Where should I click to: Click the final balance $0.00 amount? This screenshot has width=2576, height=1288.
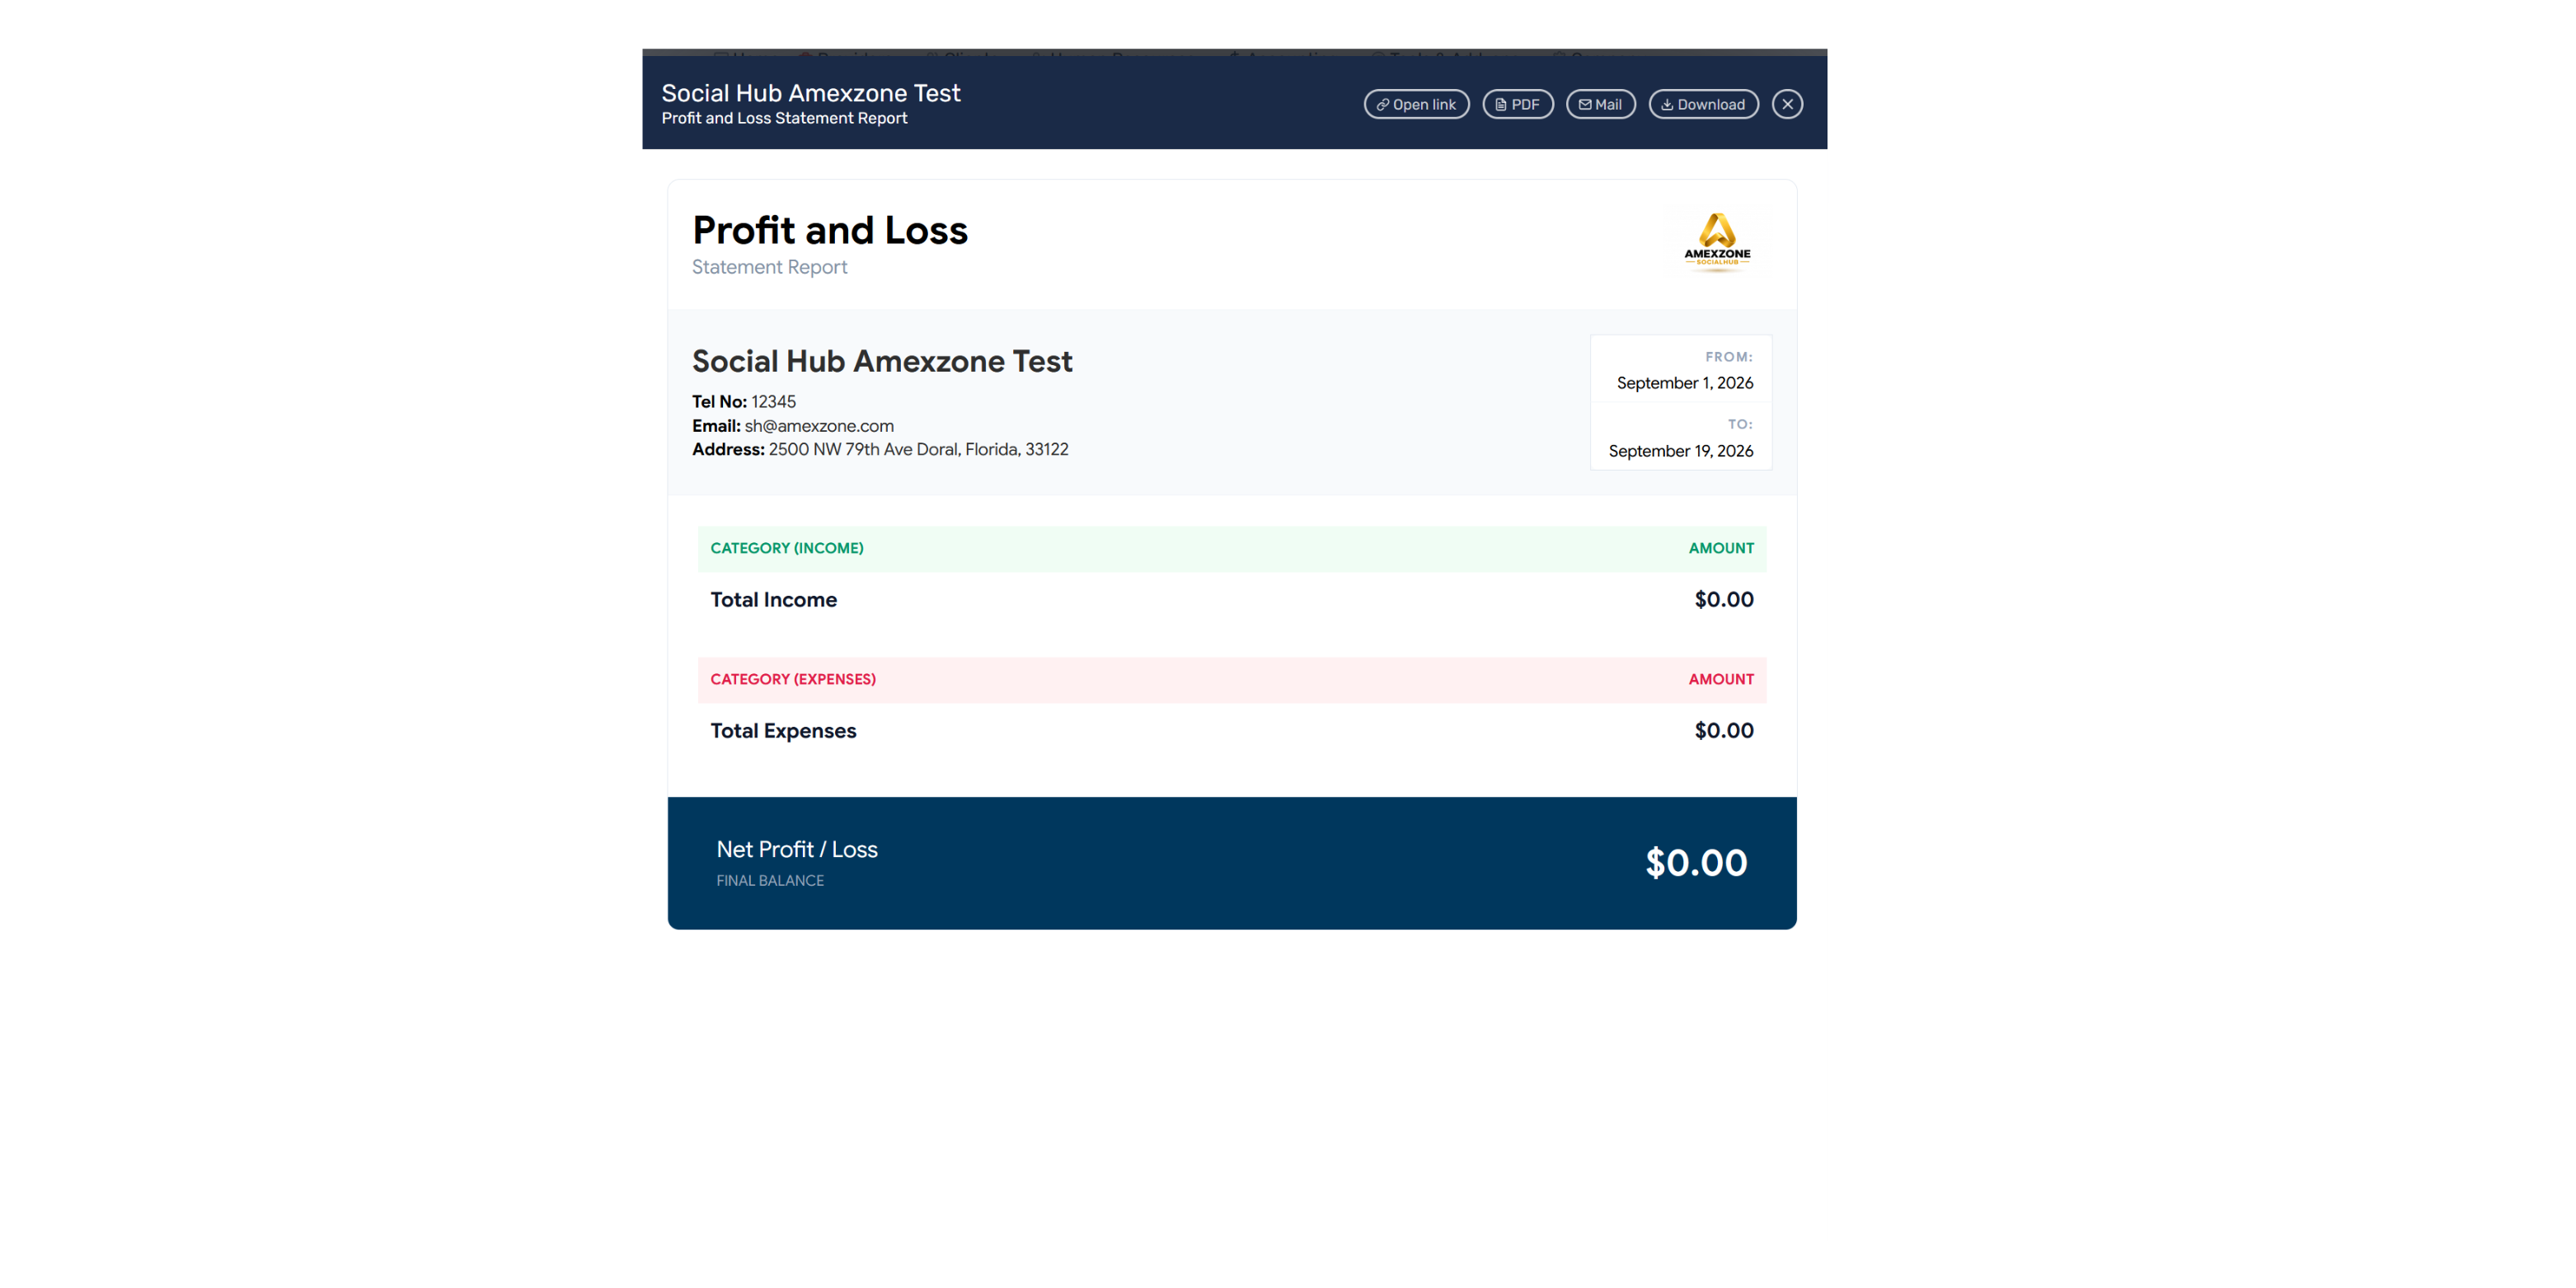(1696, 863)
